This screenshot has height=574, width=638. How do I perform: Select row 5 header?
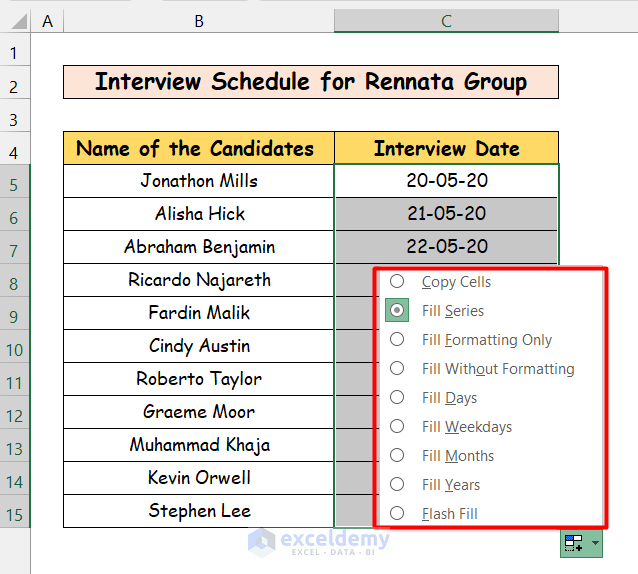(15, 182)
